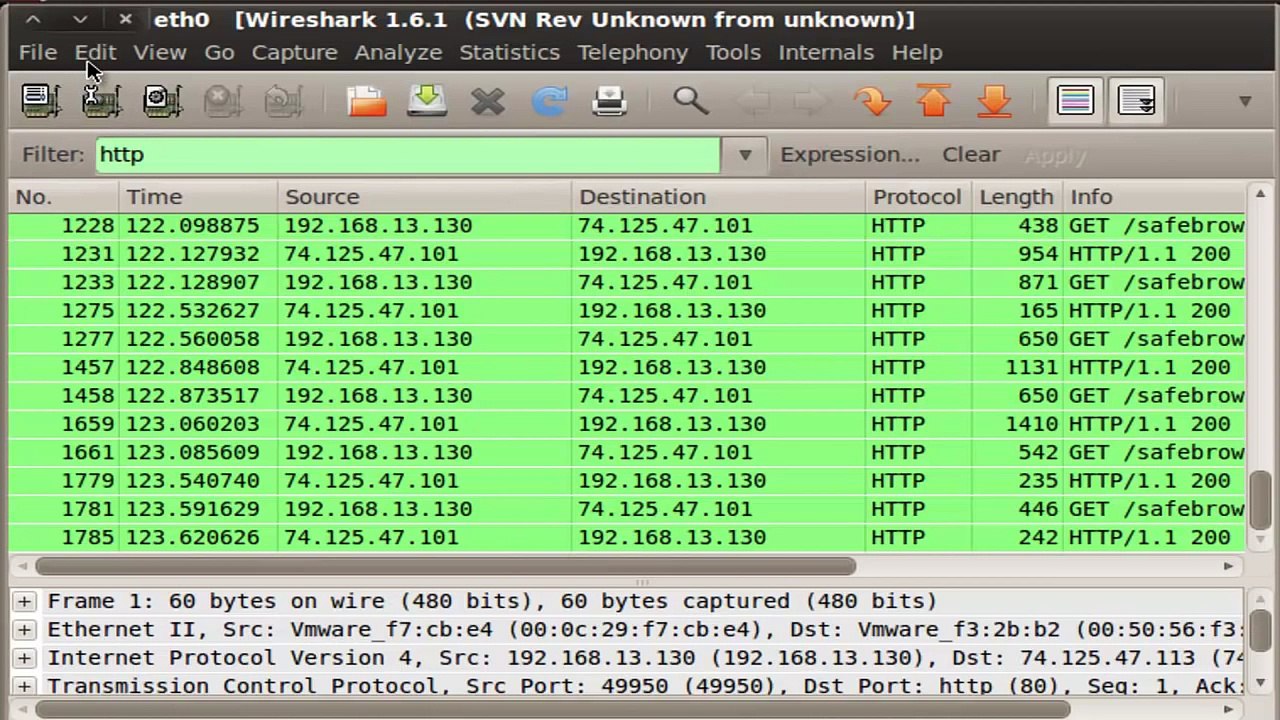Sort by the Length column header
The height and width of the screenshot is (720, 1280).
coord(1017,197)
